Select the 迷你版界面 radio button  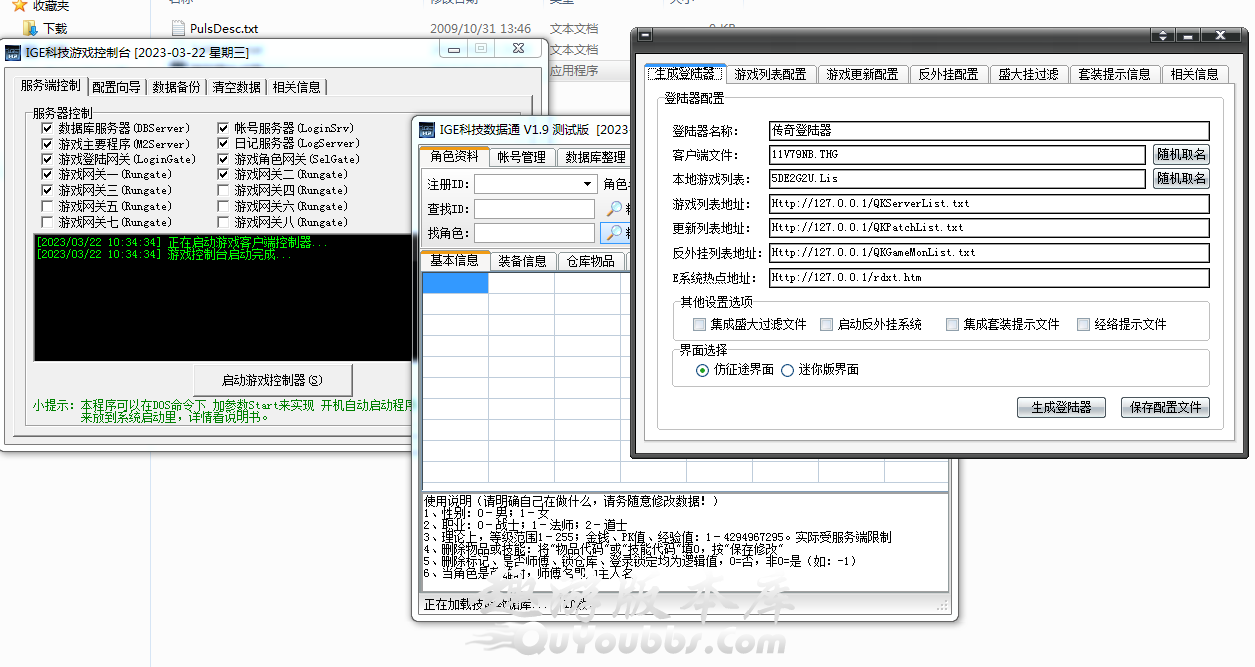coord(788,370)
